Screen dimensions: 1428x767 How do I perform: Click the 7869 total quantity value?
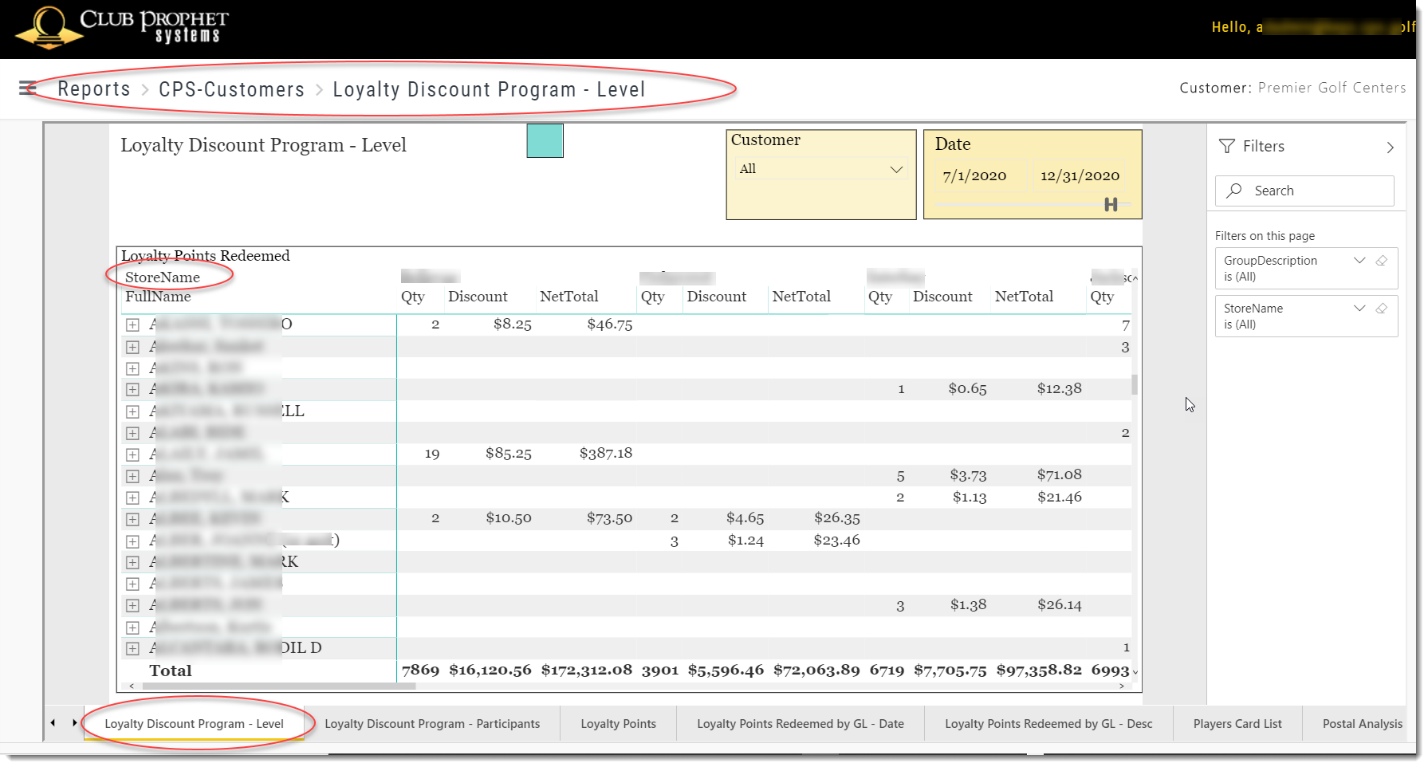(420, 670)
